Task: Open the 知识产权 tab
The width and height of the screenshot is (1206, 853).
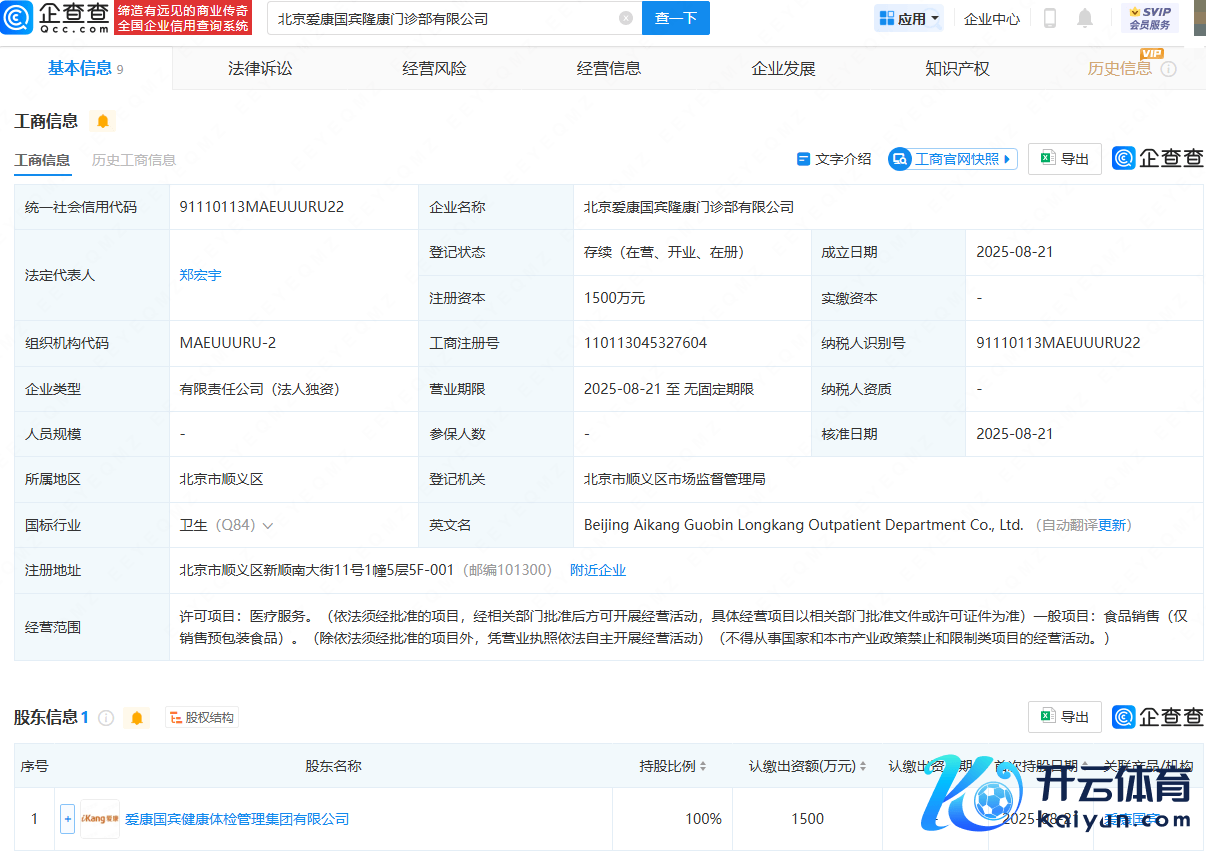Action: [957, 68]
